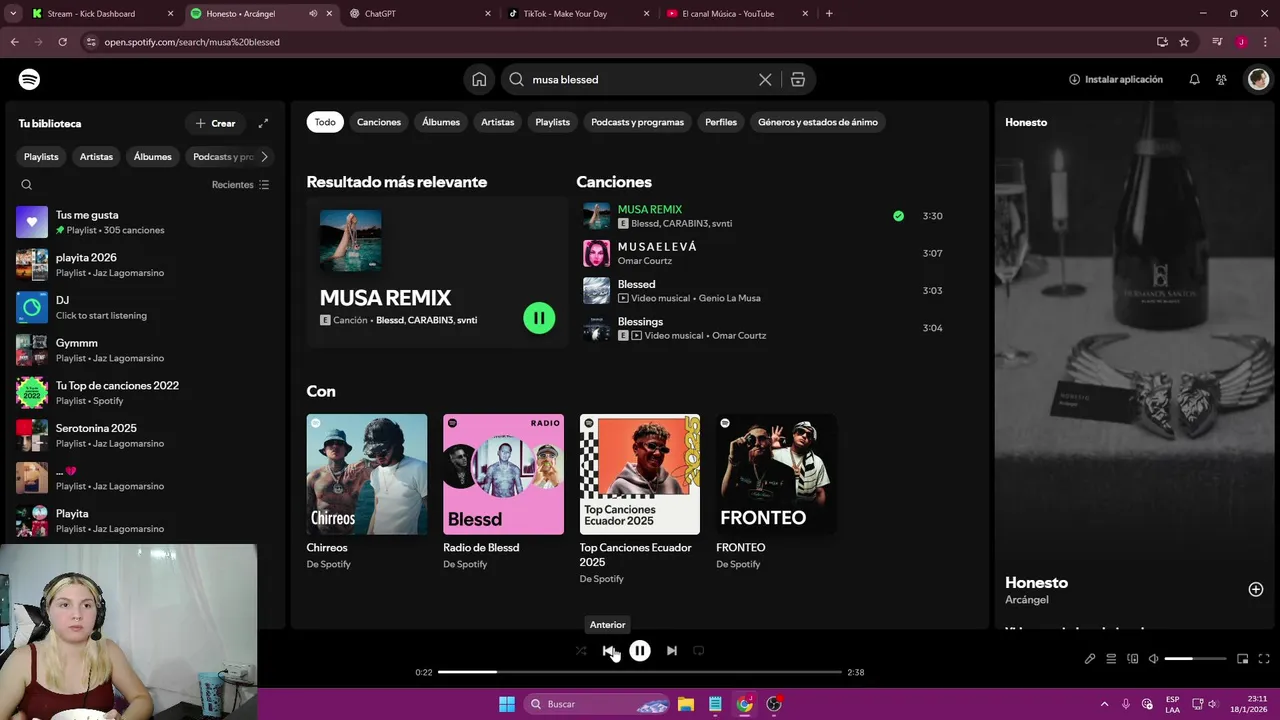1280x720 pixels.
Task: Click Chrome bookmark star icon
Action: point(1184,42)
